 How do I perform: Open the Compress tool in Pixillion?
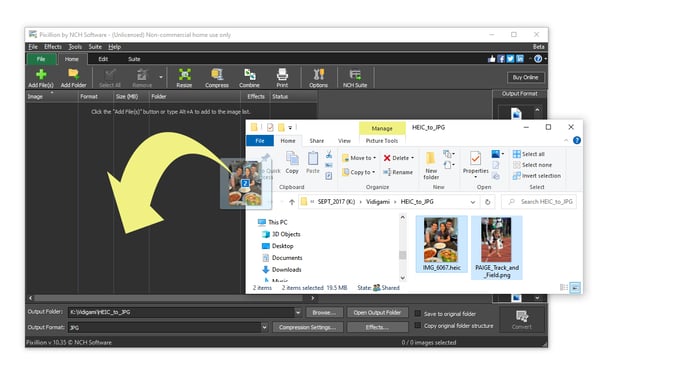pos(217,78)
